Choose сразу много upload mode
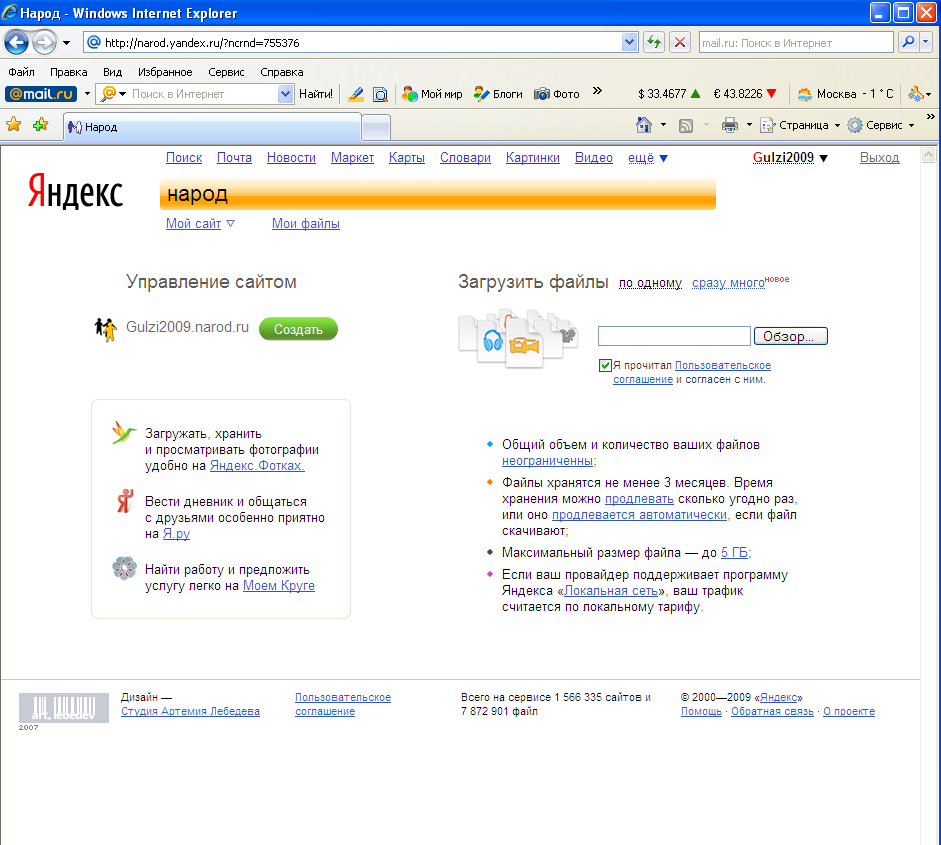Viewport: 941px width, 845px height. click(728, 283)
